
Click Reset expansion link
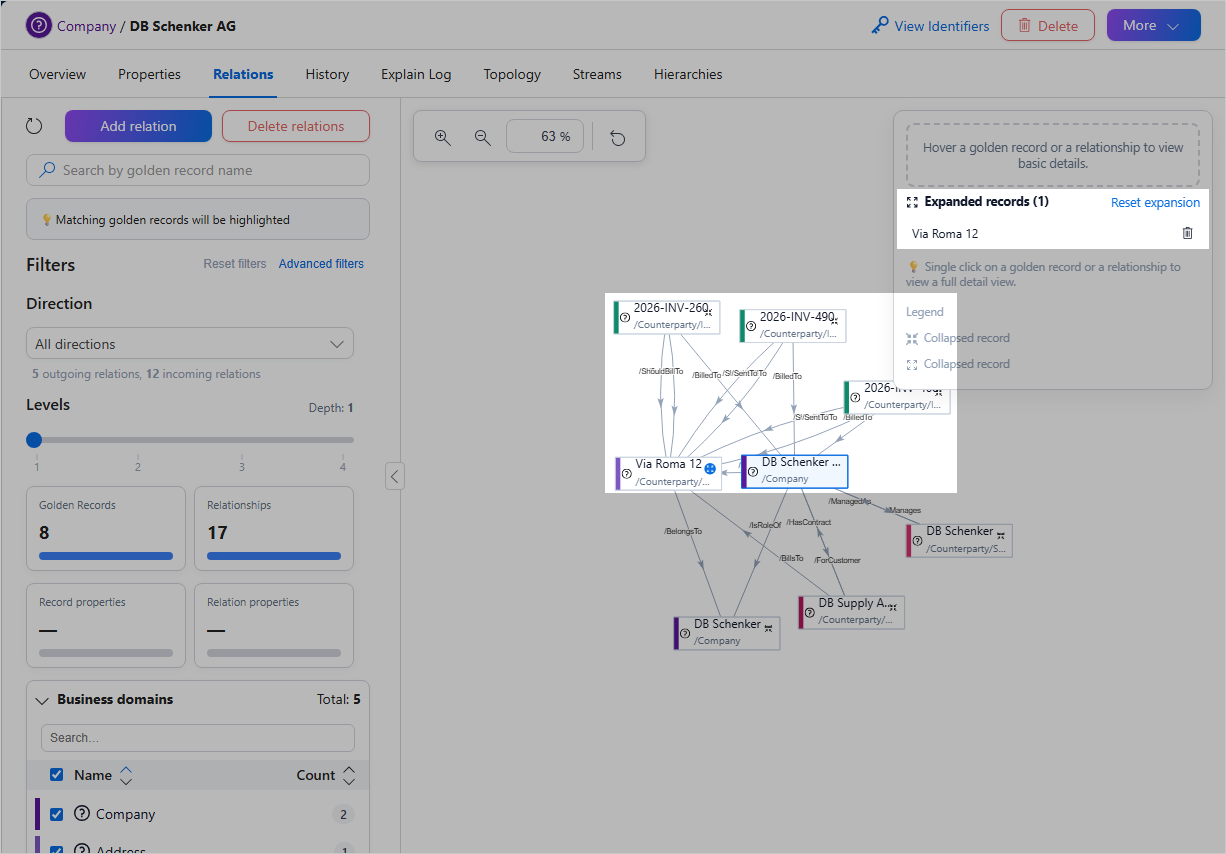pyautogui.click(x=1155, y=202)
